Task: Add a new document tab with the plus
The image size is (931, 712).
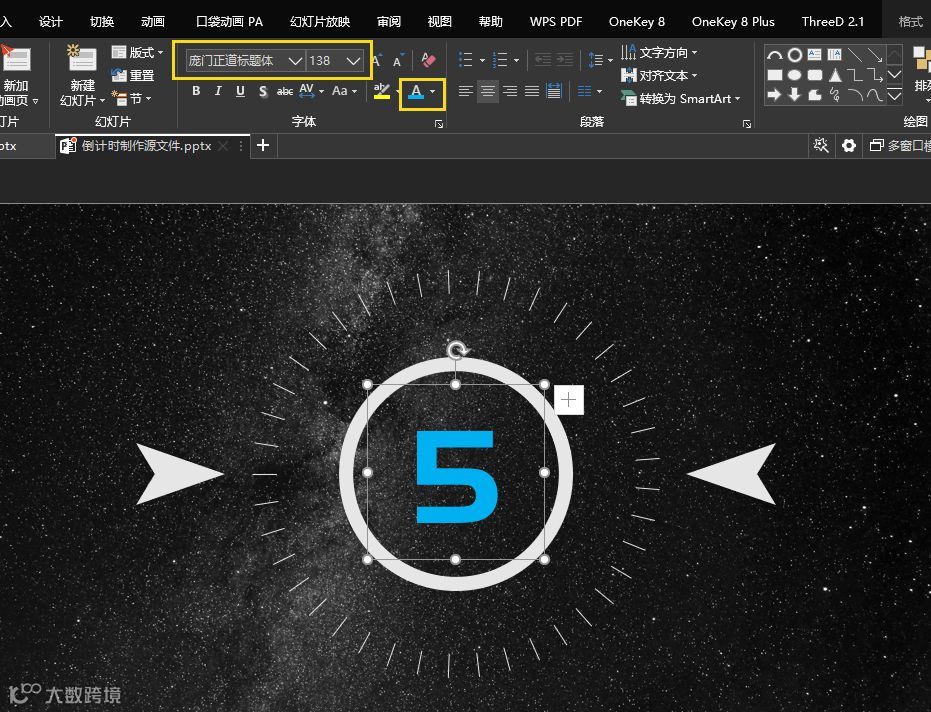Action: point(263,145)
